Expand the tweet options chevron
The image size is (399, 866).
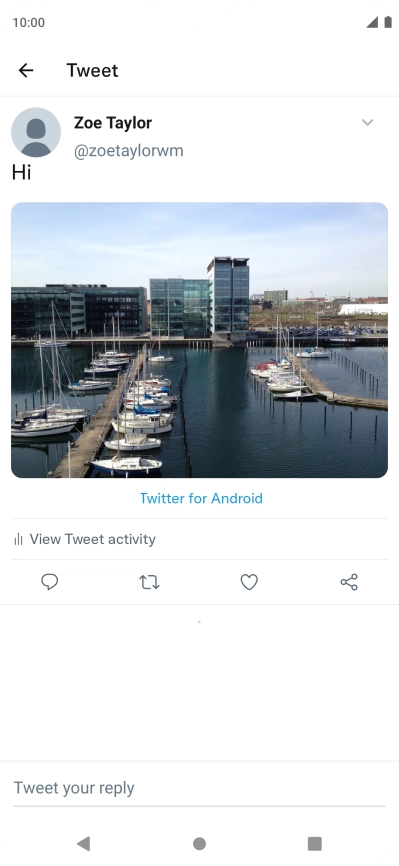[368, 123]
